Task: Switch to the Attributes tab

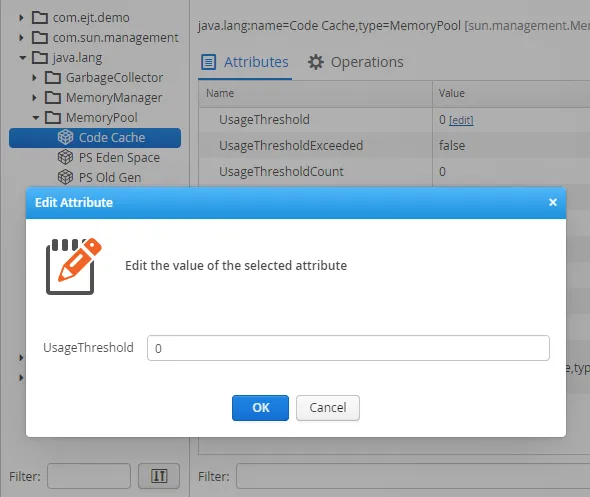Action: point(245,62)
